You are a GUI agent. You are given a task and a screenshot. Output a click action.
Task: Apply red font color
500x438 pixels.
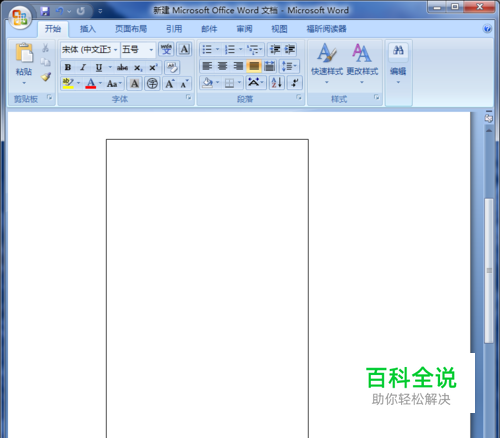click(91, 83)
